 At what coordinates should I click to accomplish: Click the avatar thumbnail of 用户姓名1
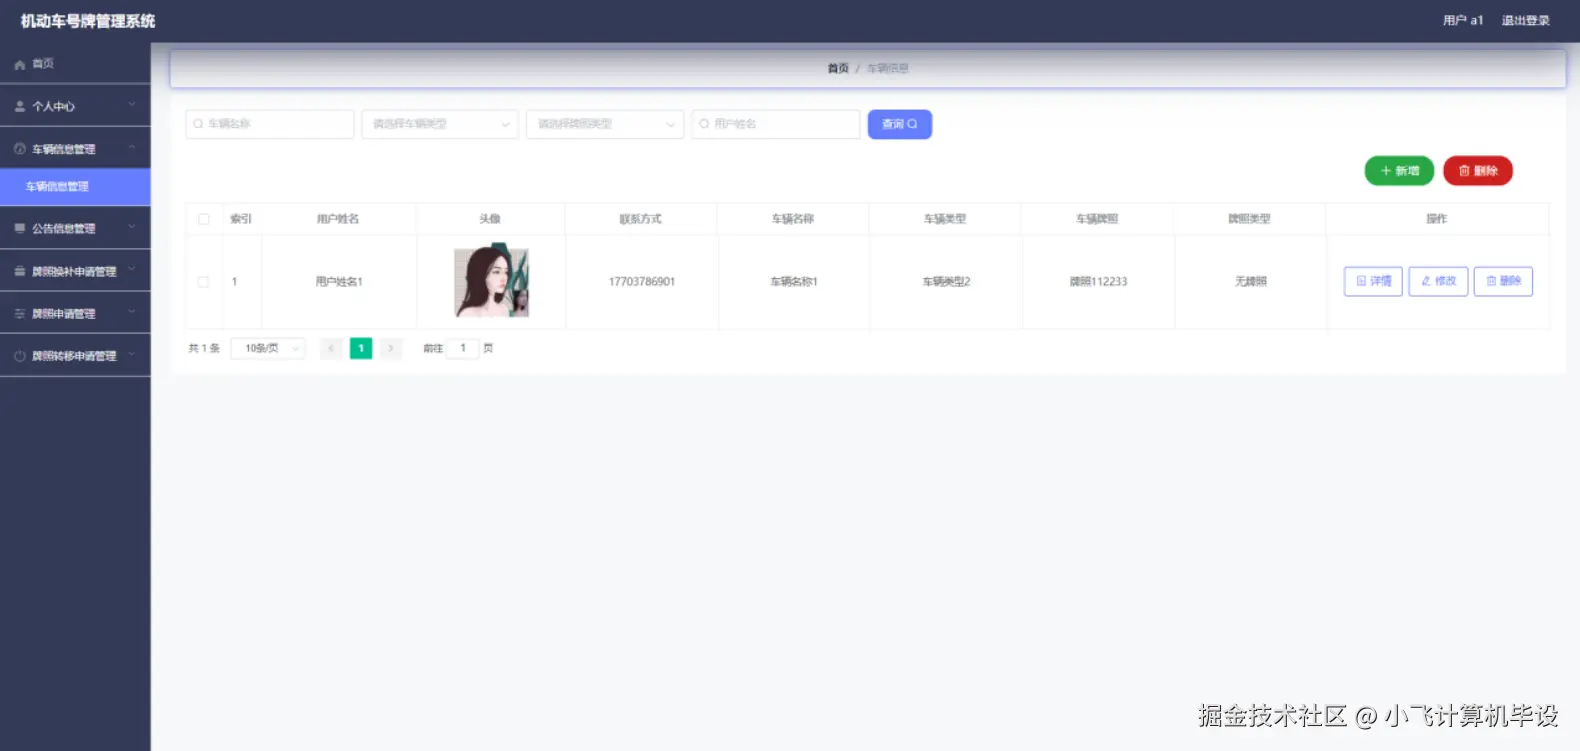point(491,282)
